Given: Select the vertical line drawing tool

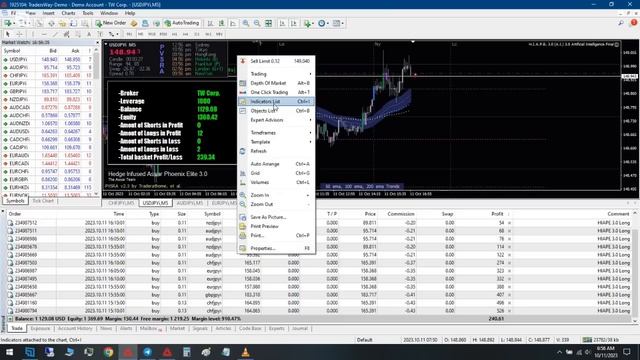Looking at the screenshot, I should [33, 34].
